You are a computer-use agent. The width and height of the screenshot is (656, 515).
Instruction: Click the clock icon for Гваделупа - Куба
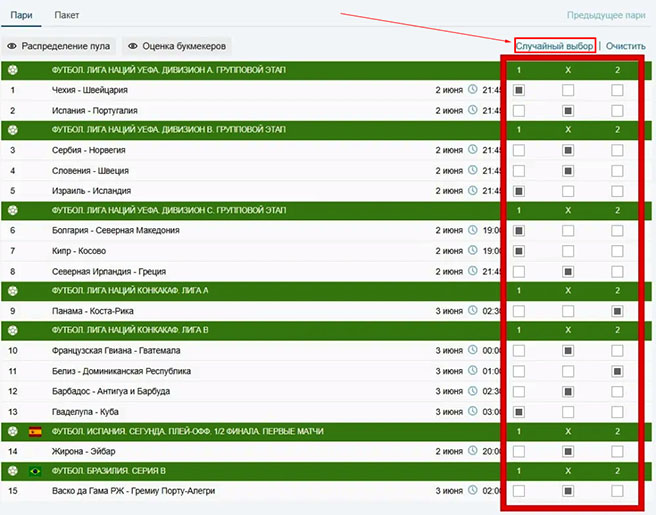[472, 411]
